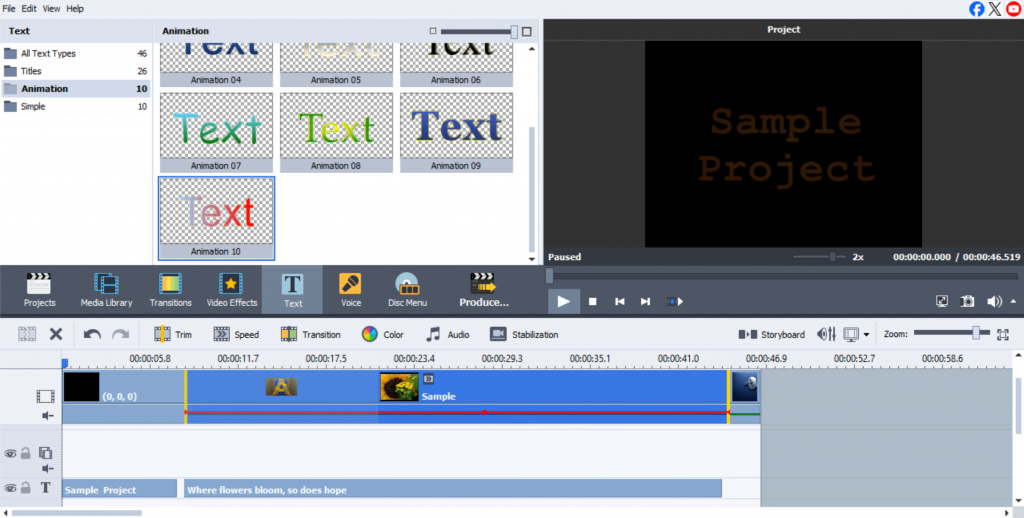Open the Speed tool
Image resolution: width=1024 pixels, height=518 pixels.
pos(236,334)
